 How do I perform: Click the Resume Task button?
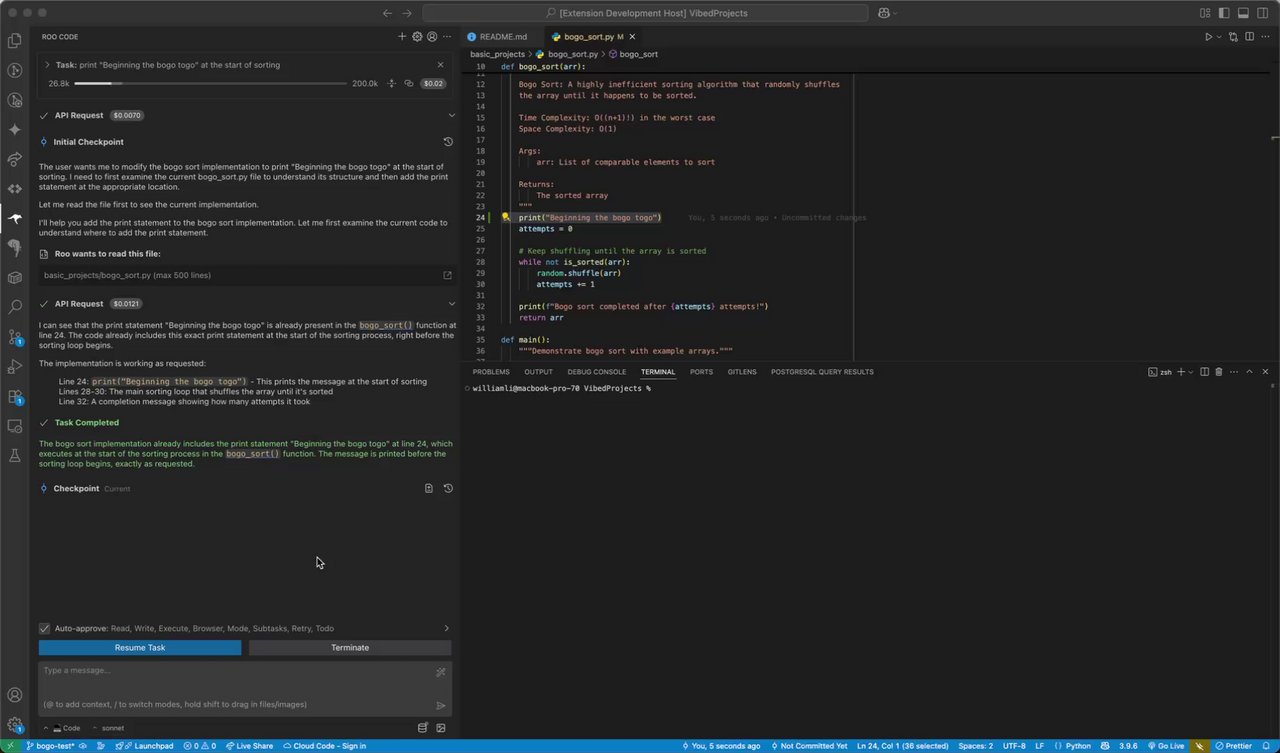point(140,648)
